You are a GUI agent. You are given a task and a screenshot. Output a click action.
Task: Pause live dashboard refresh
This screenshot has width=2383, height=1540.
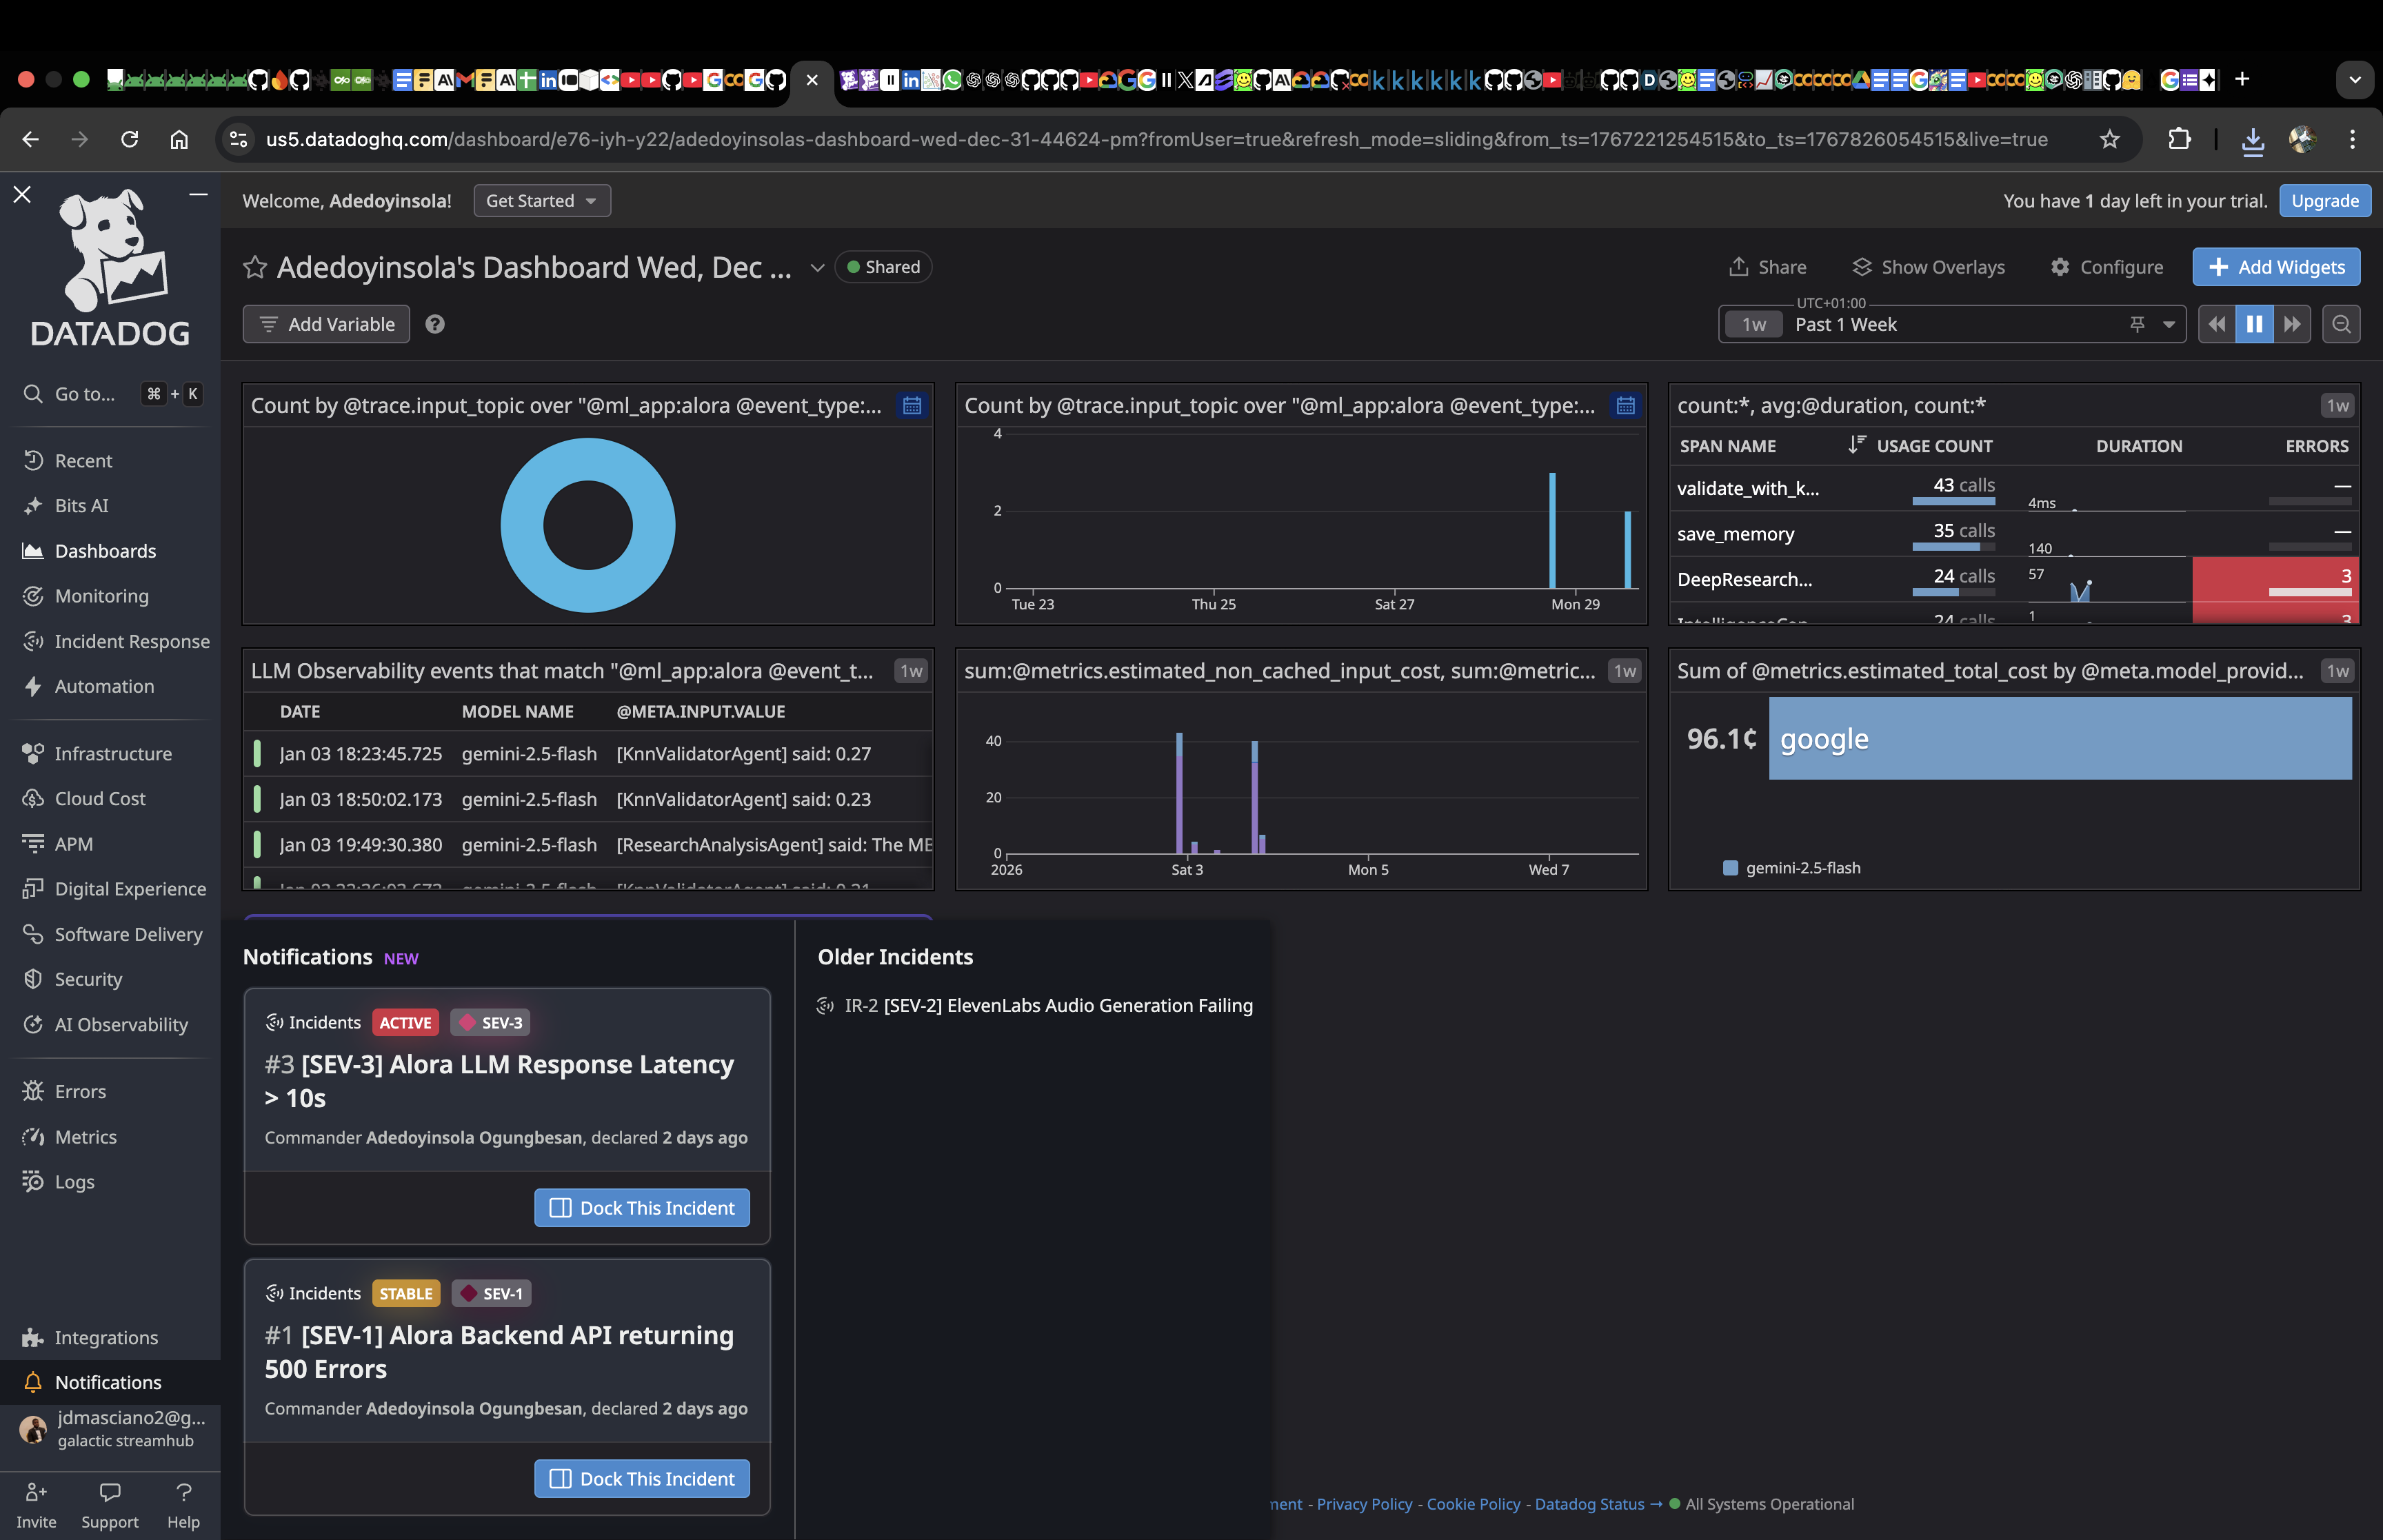point(2254,324)
